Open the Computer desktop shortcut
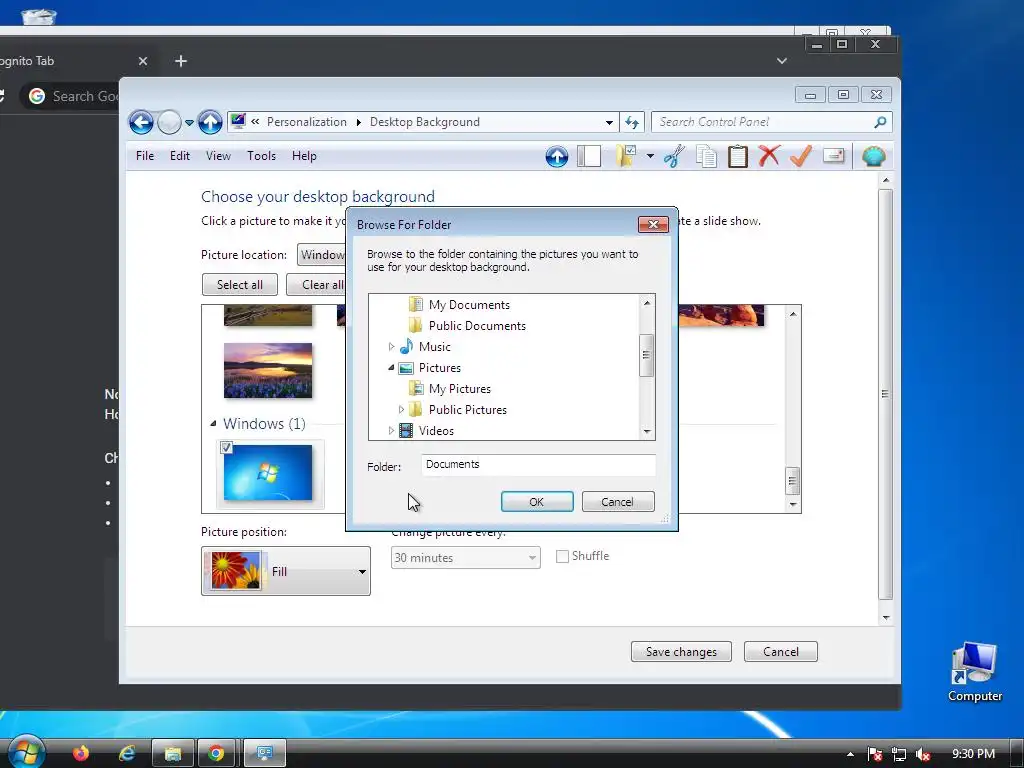This screenshot has height=768, width=1024. click(974, 671)
